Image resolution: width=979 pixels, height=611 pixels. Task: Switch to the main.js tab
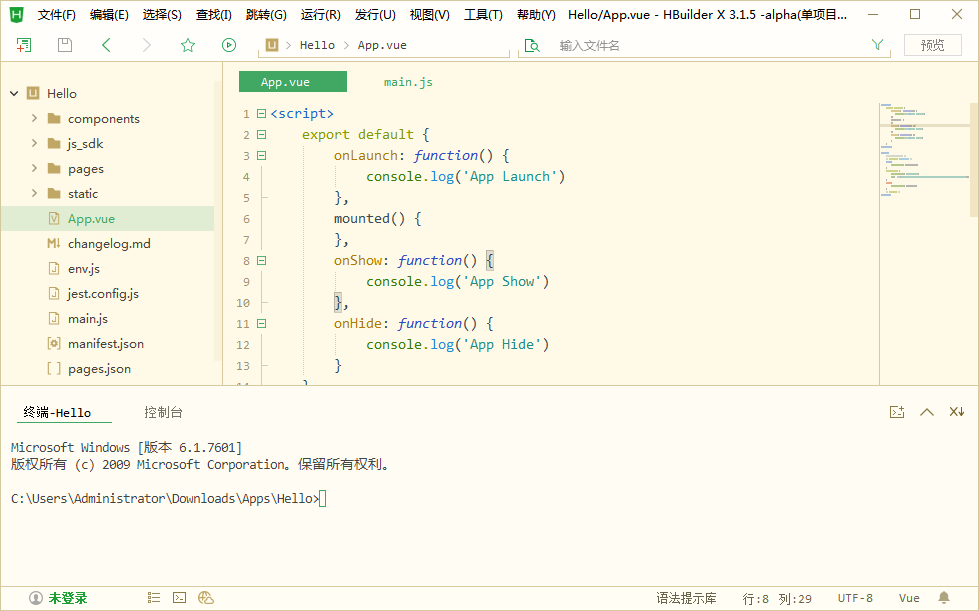pos(407,81)
